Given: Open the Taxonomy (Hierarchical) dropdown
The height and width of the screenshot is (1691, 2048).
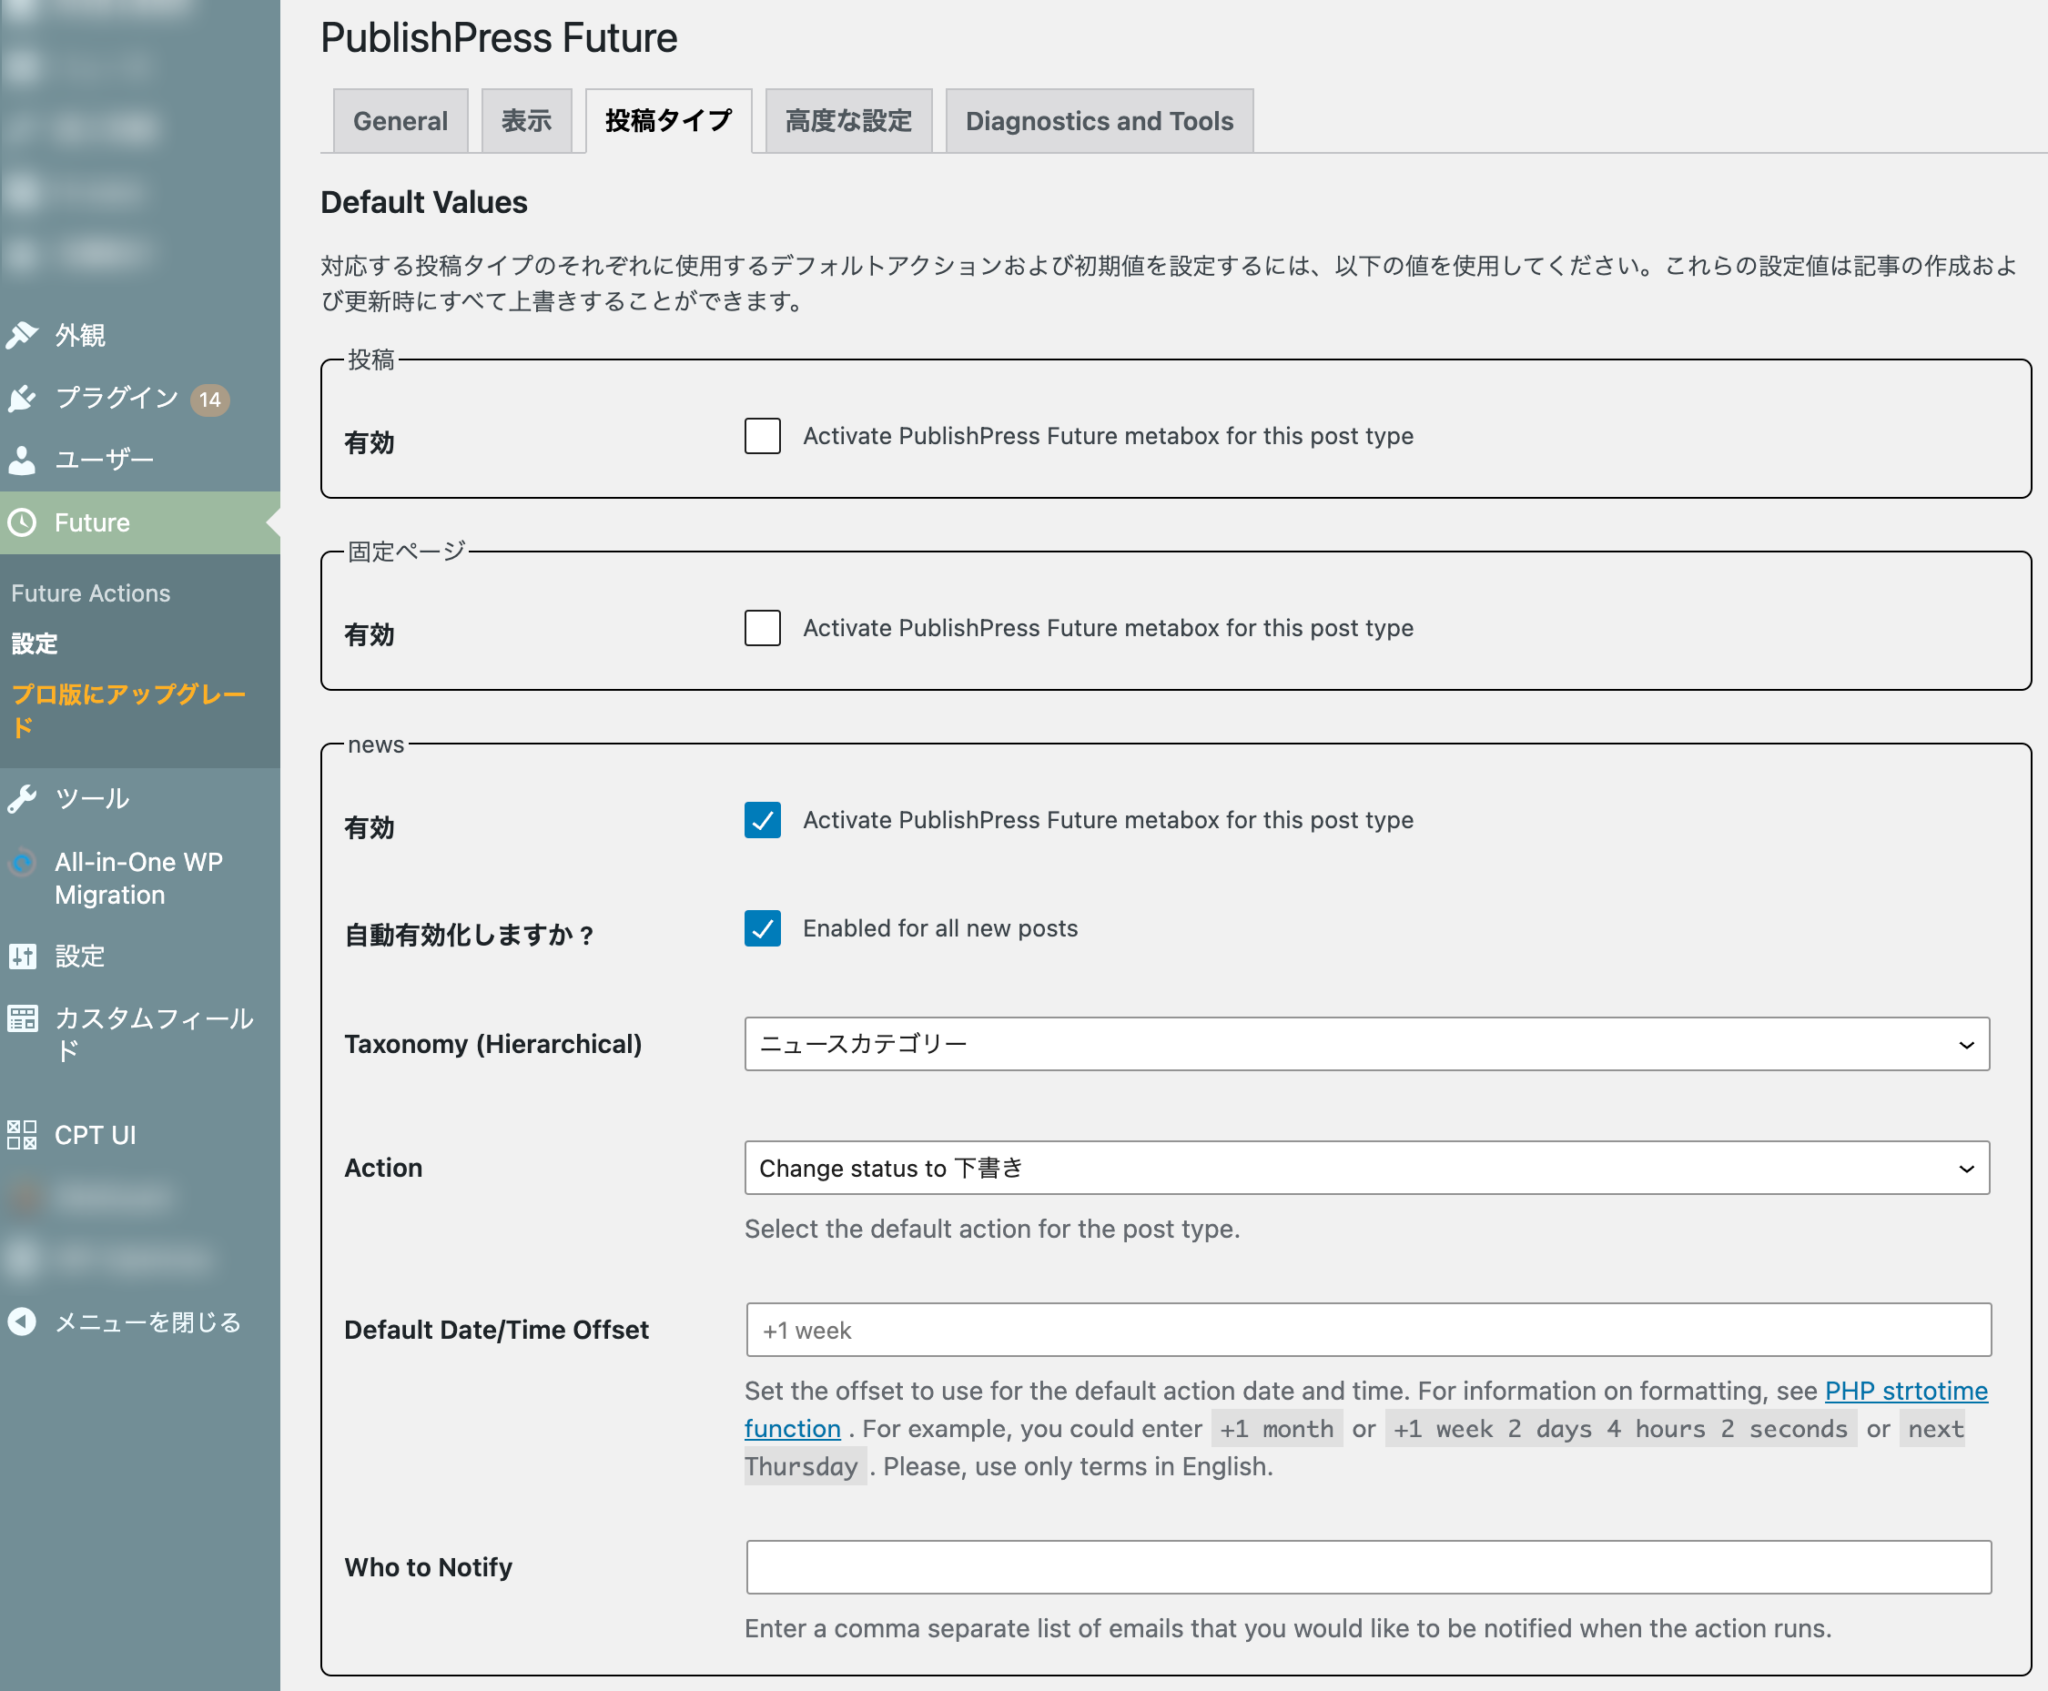Looking at the screenshot, I should click(x=1367, y=1043).
